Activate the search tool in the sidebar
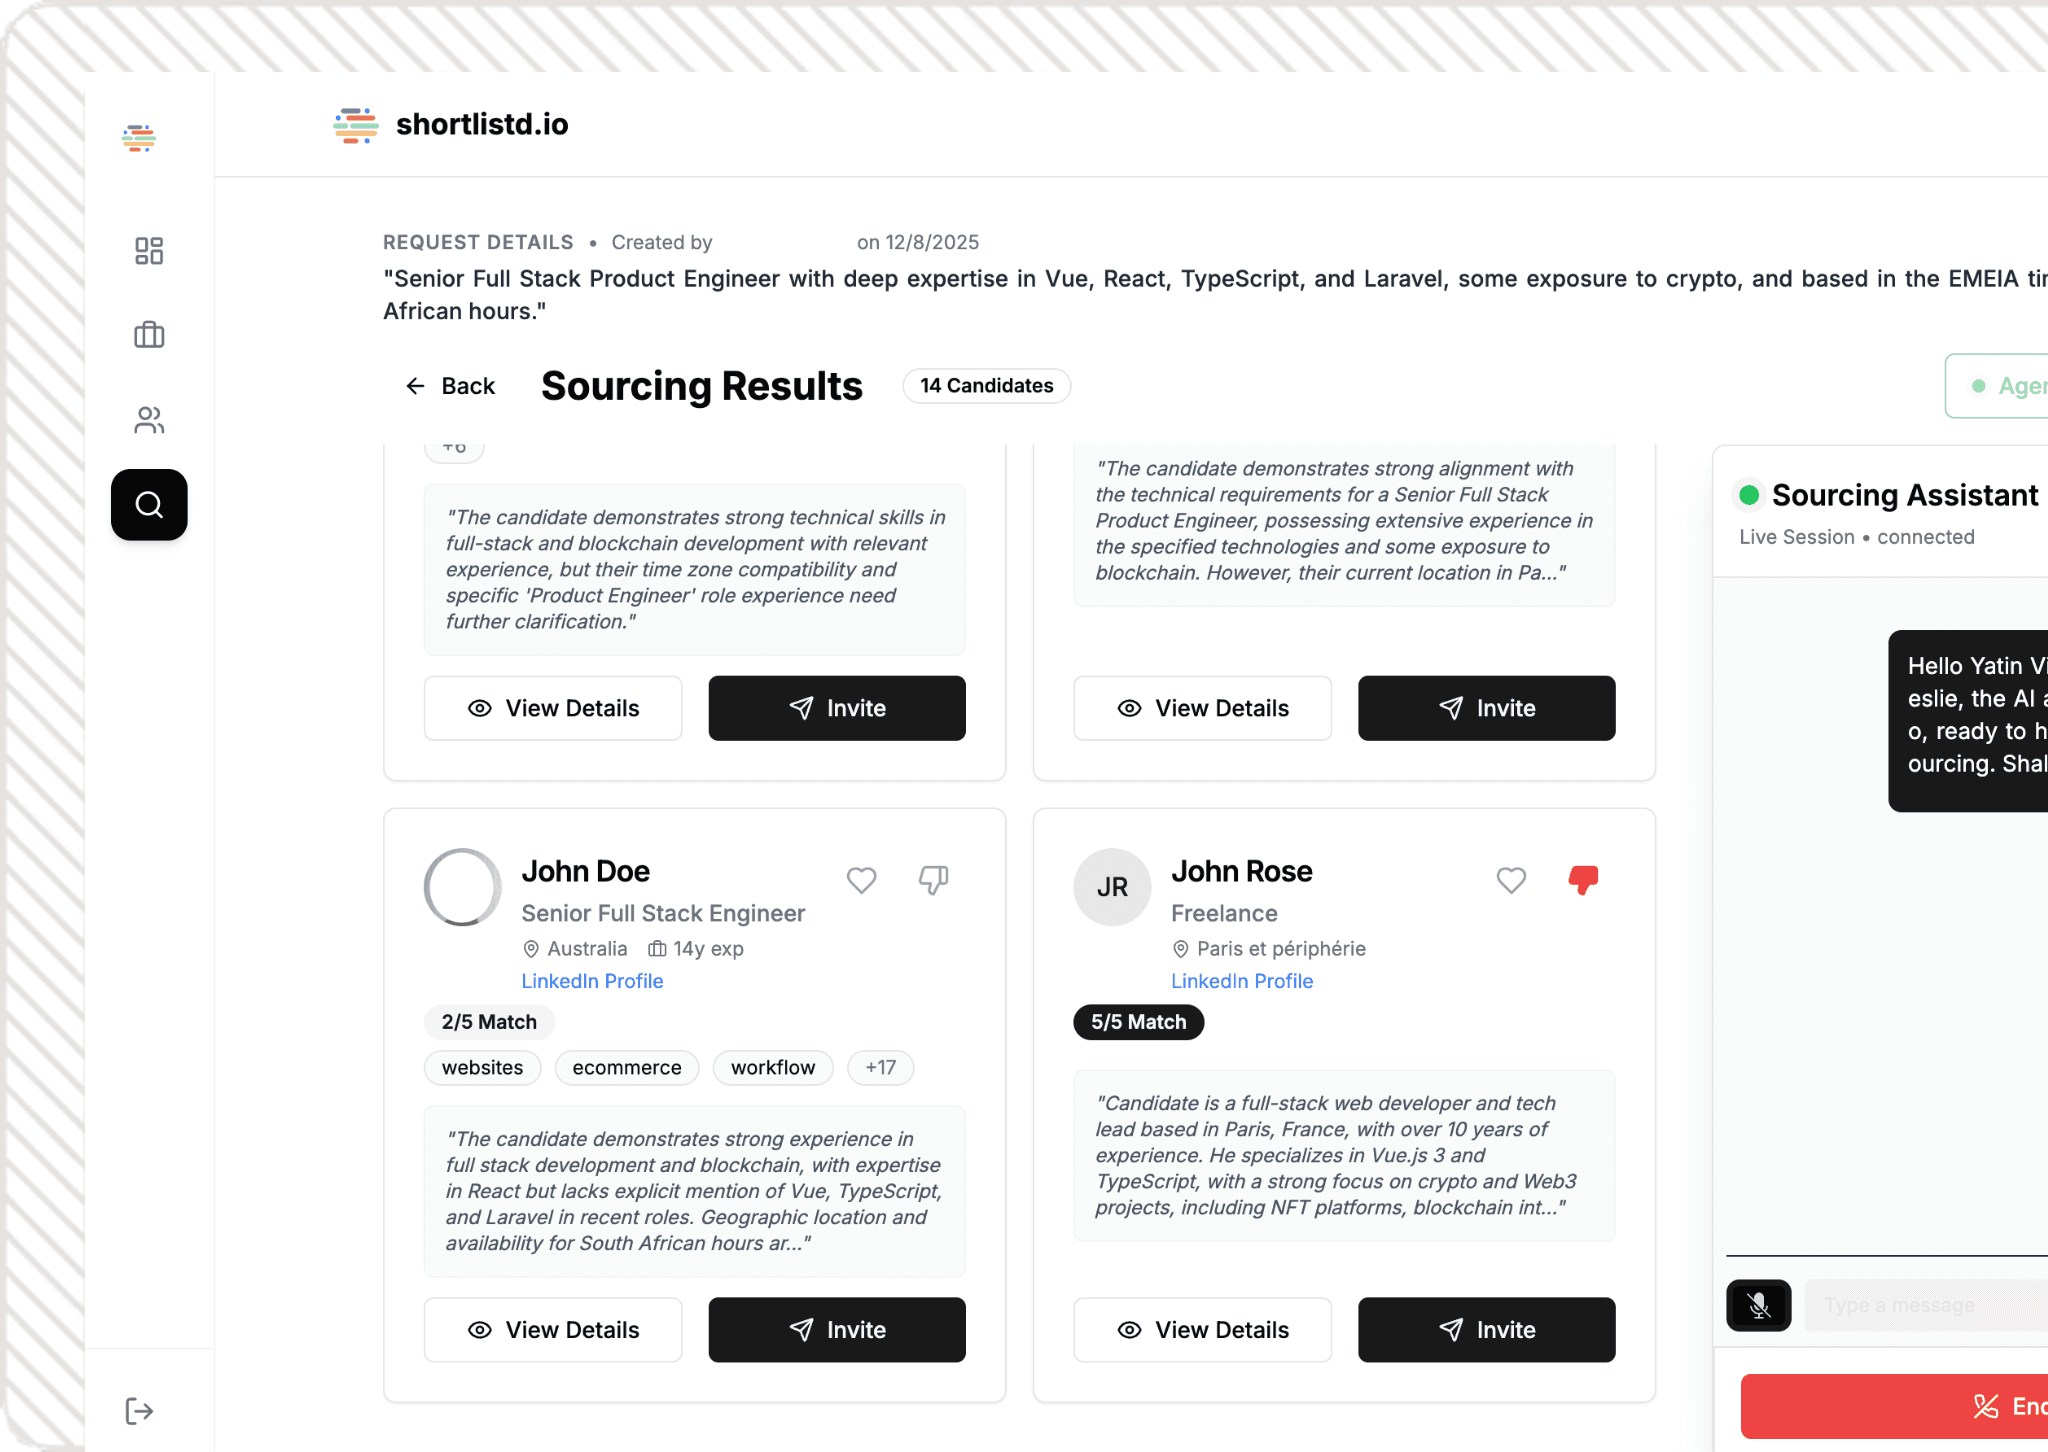2048x1452 pixels. point(148,505)
